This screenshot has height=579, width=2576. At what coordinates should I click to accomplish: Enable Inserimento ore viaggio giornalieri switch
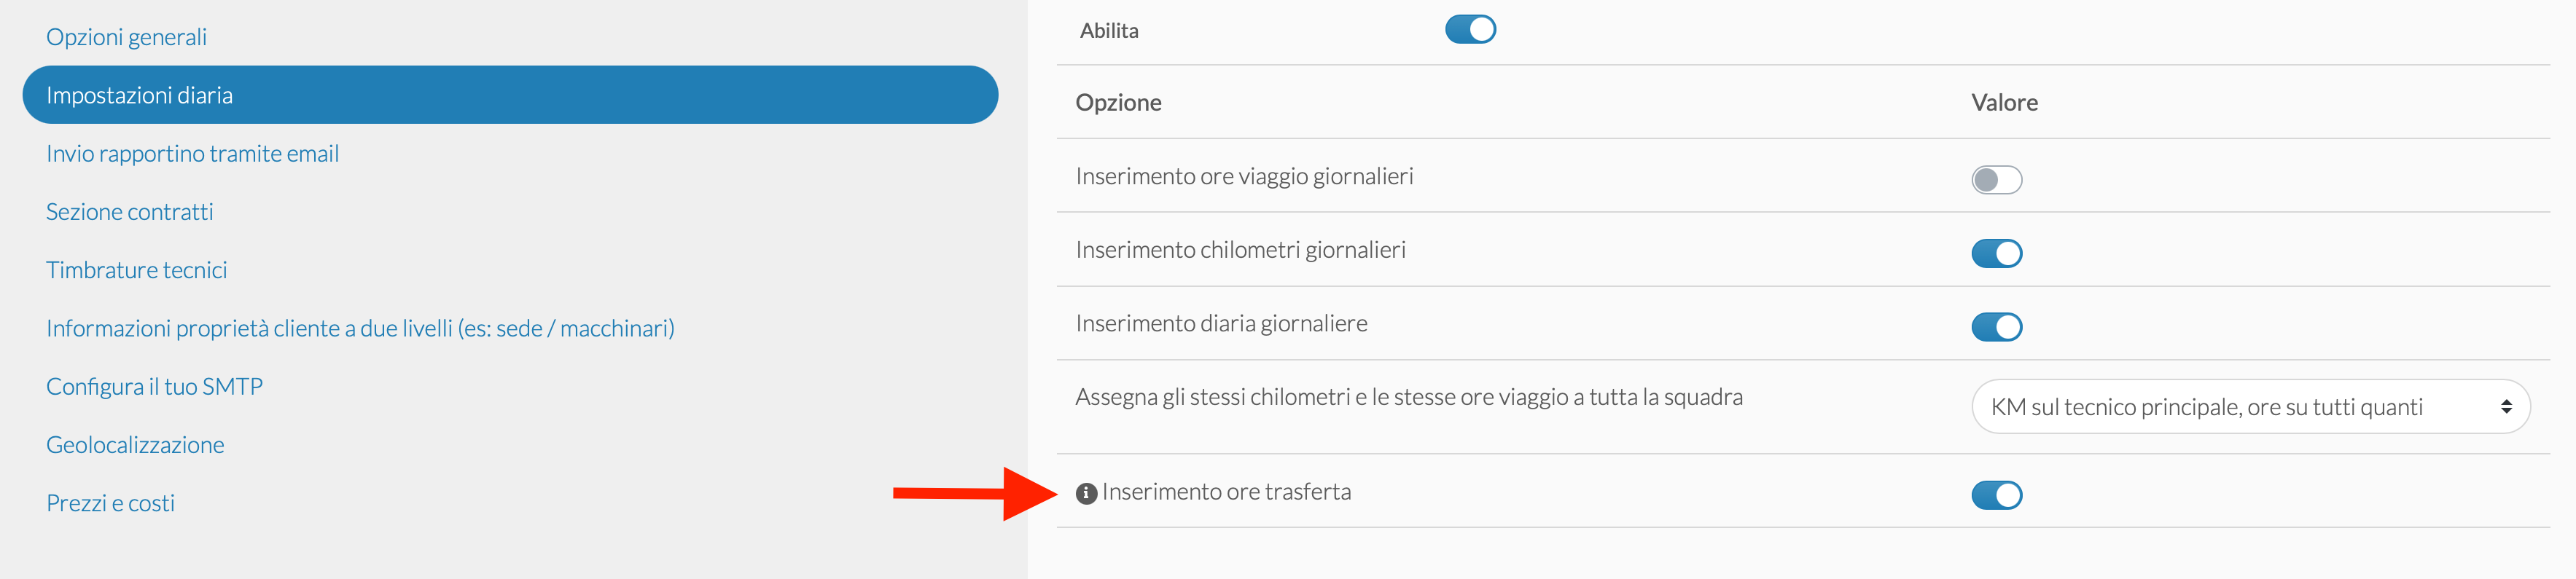click(x=1996, y=180)
